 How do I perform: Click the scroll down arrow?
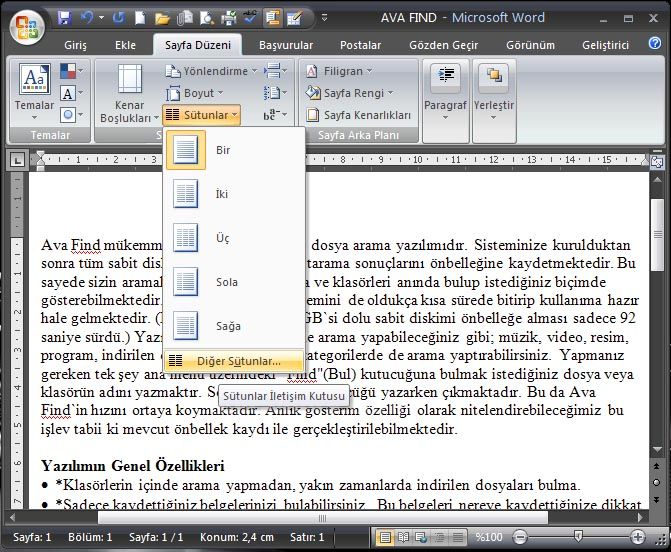(x=657, y=450)
